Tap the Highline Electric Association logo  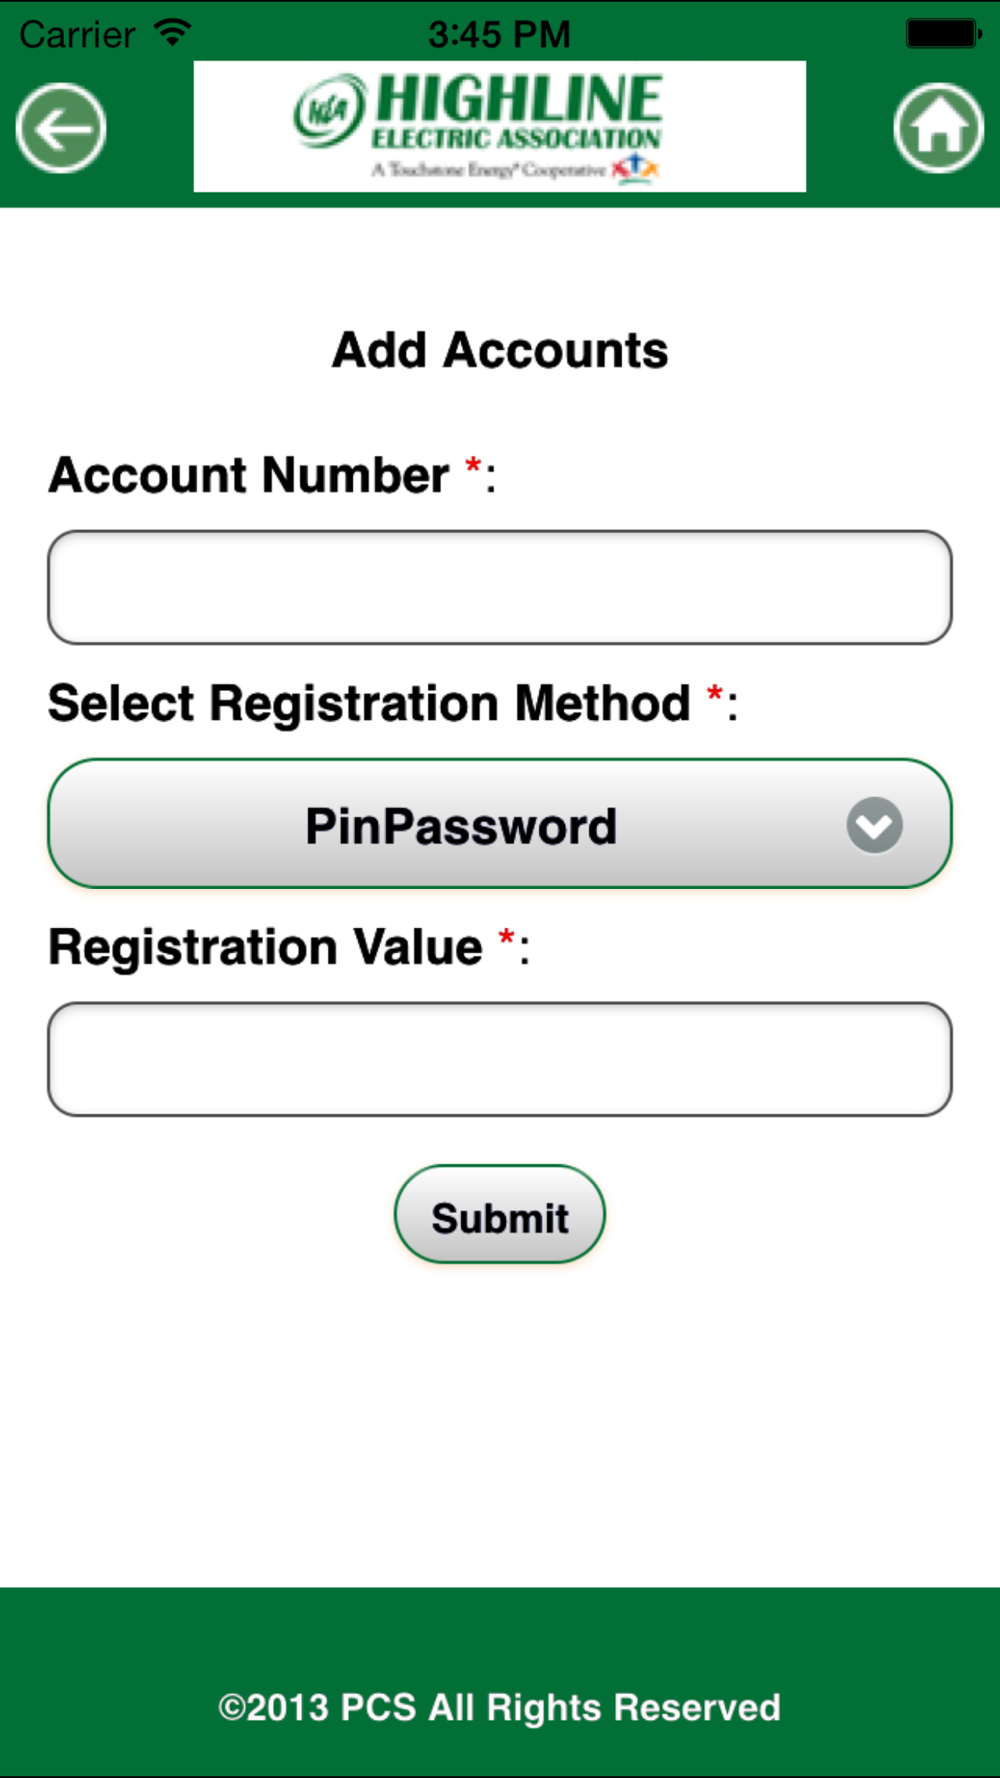click(500, 126)
